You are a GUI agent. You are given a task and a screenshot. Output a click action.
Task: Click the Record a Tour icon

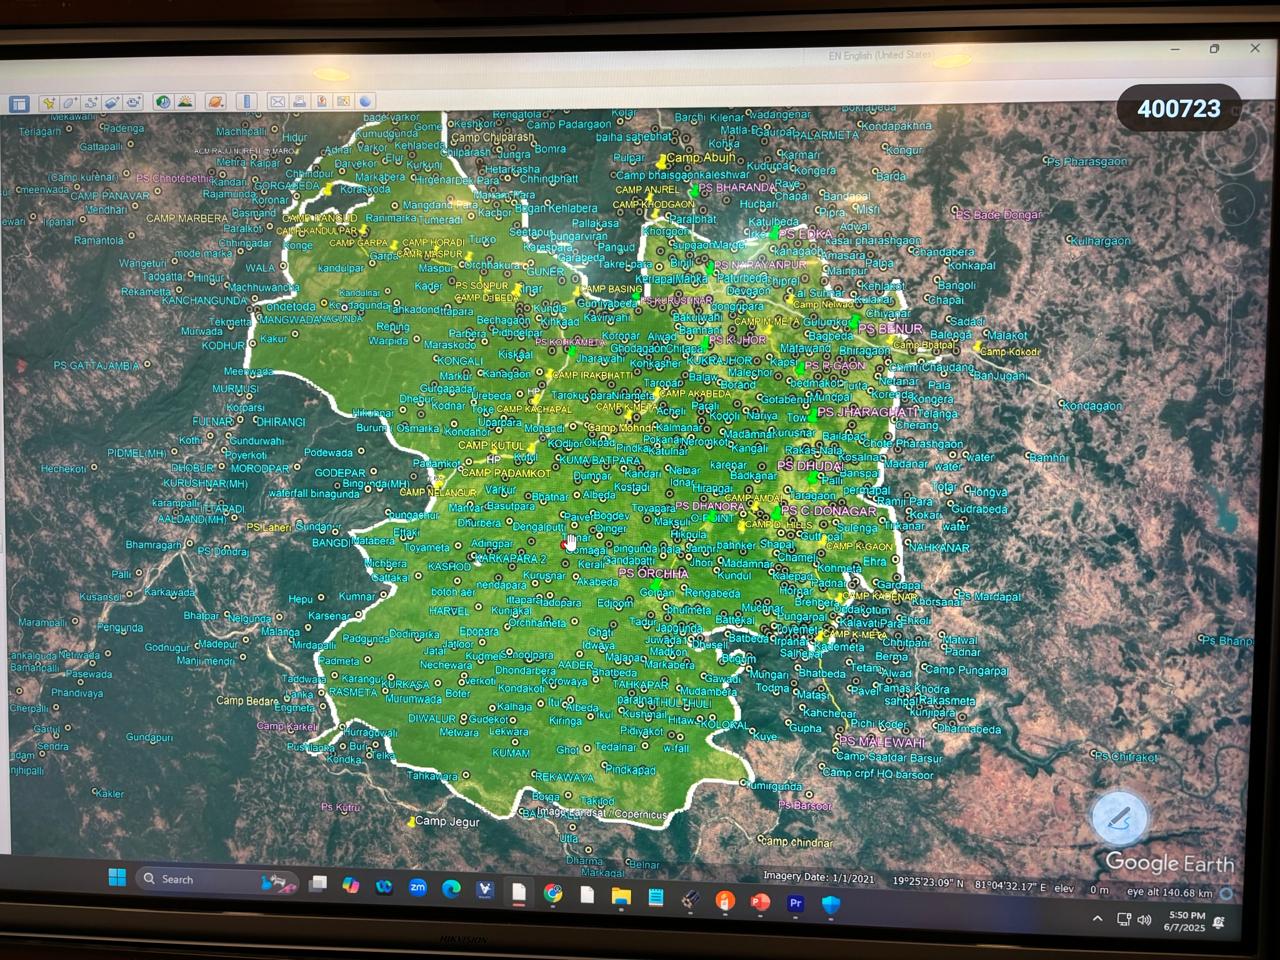[x=133, y=103]
